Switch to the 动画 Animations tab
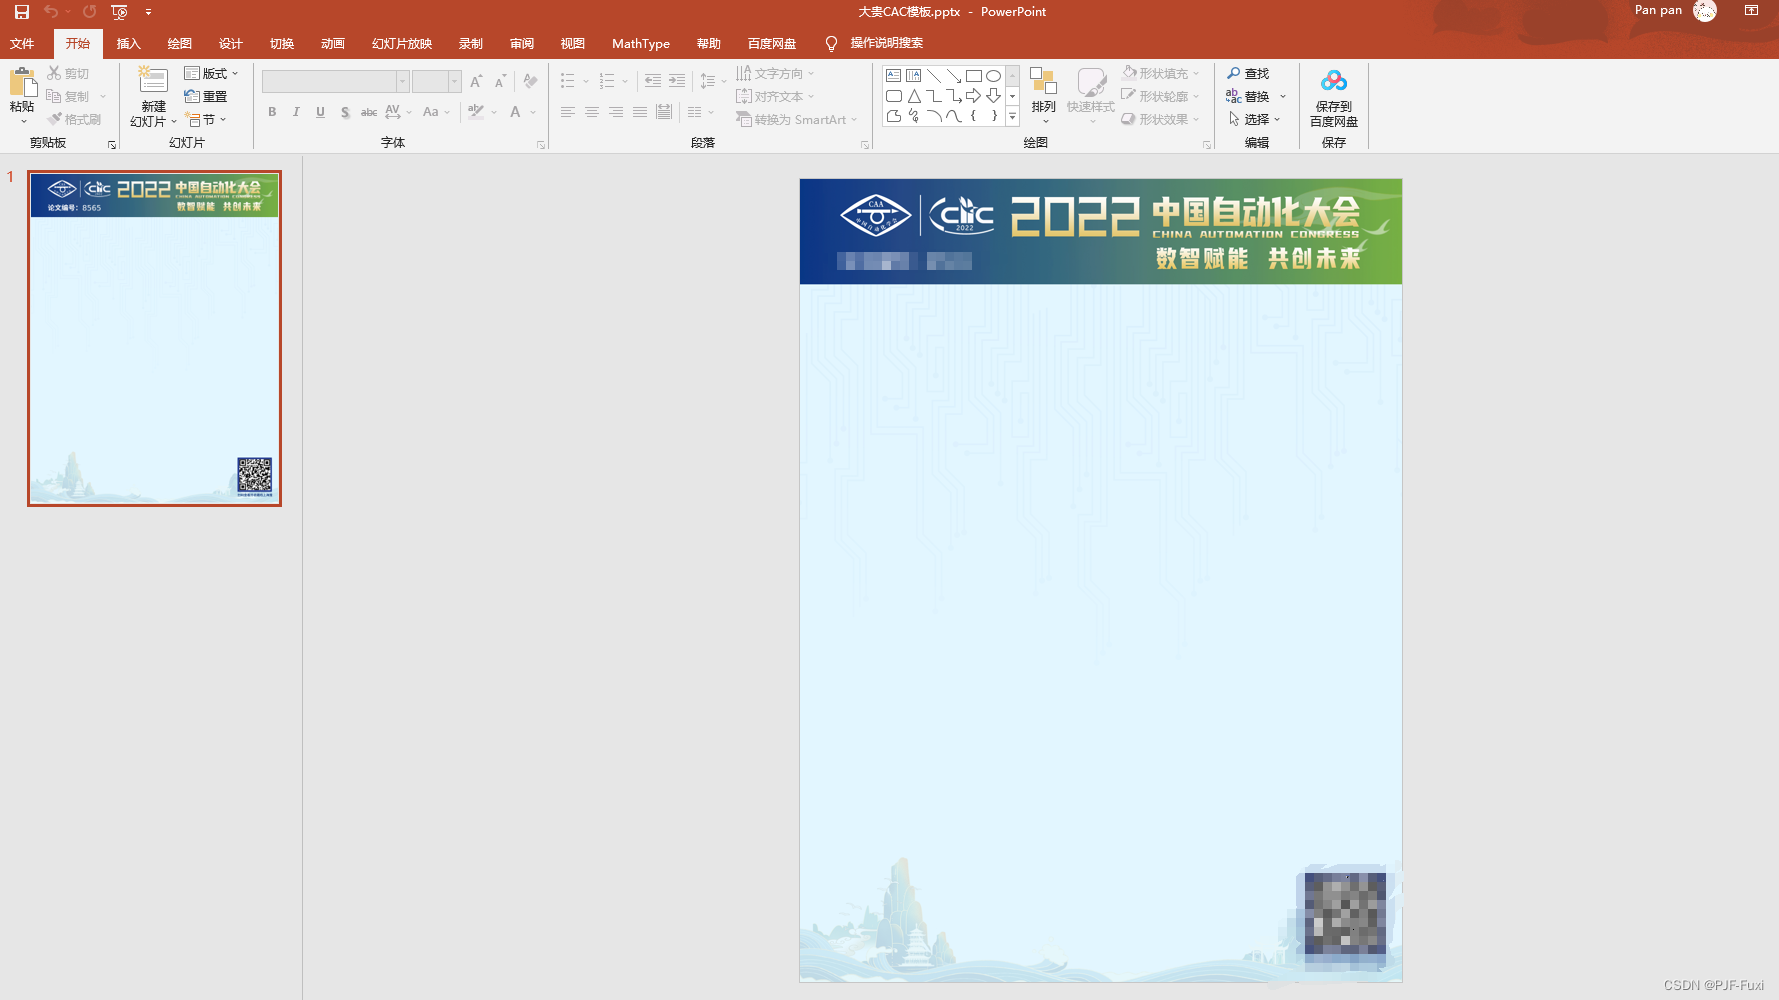 [x=332, y=43]
